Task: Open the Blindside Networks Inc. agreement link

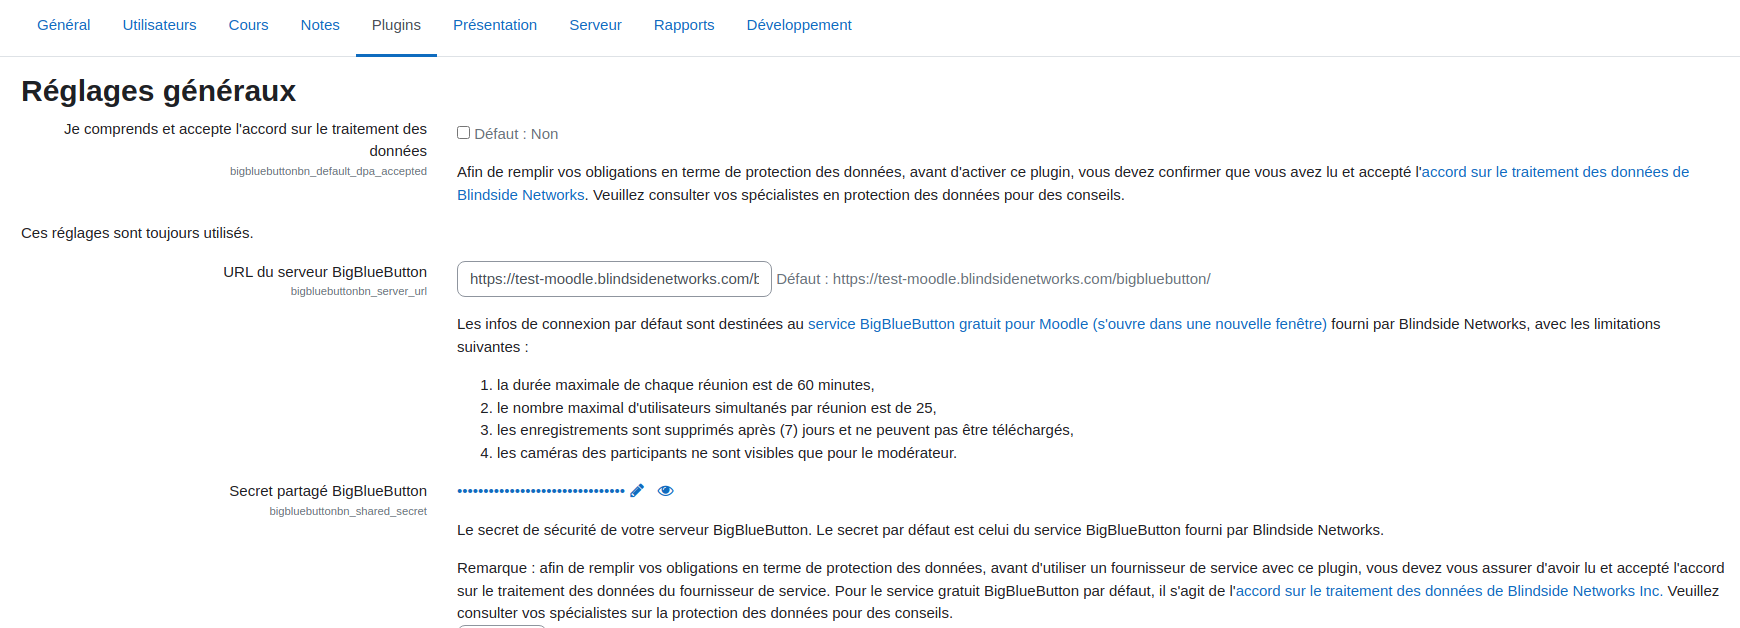Action: tap(1449, 591)
